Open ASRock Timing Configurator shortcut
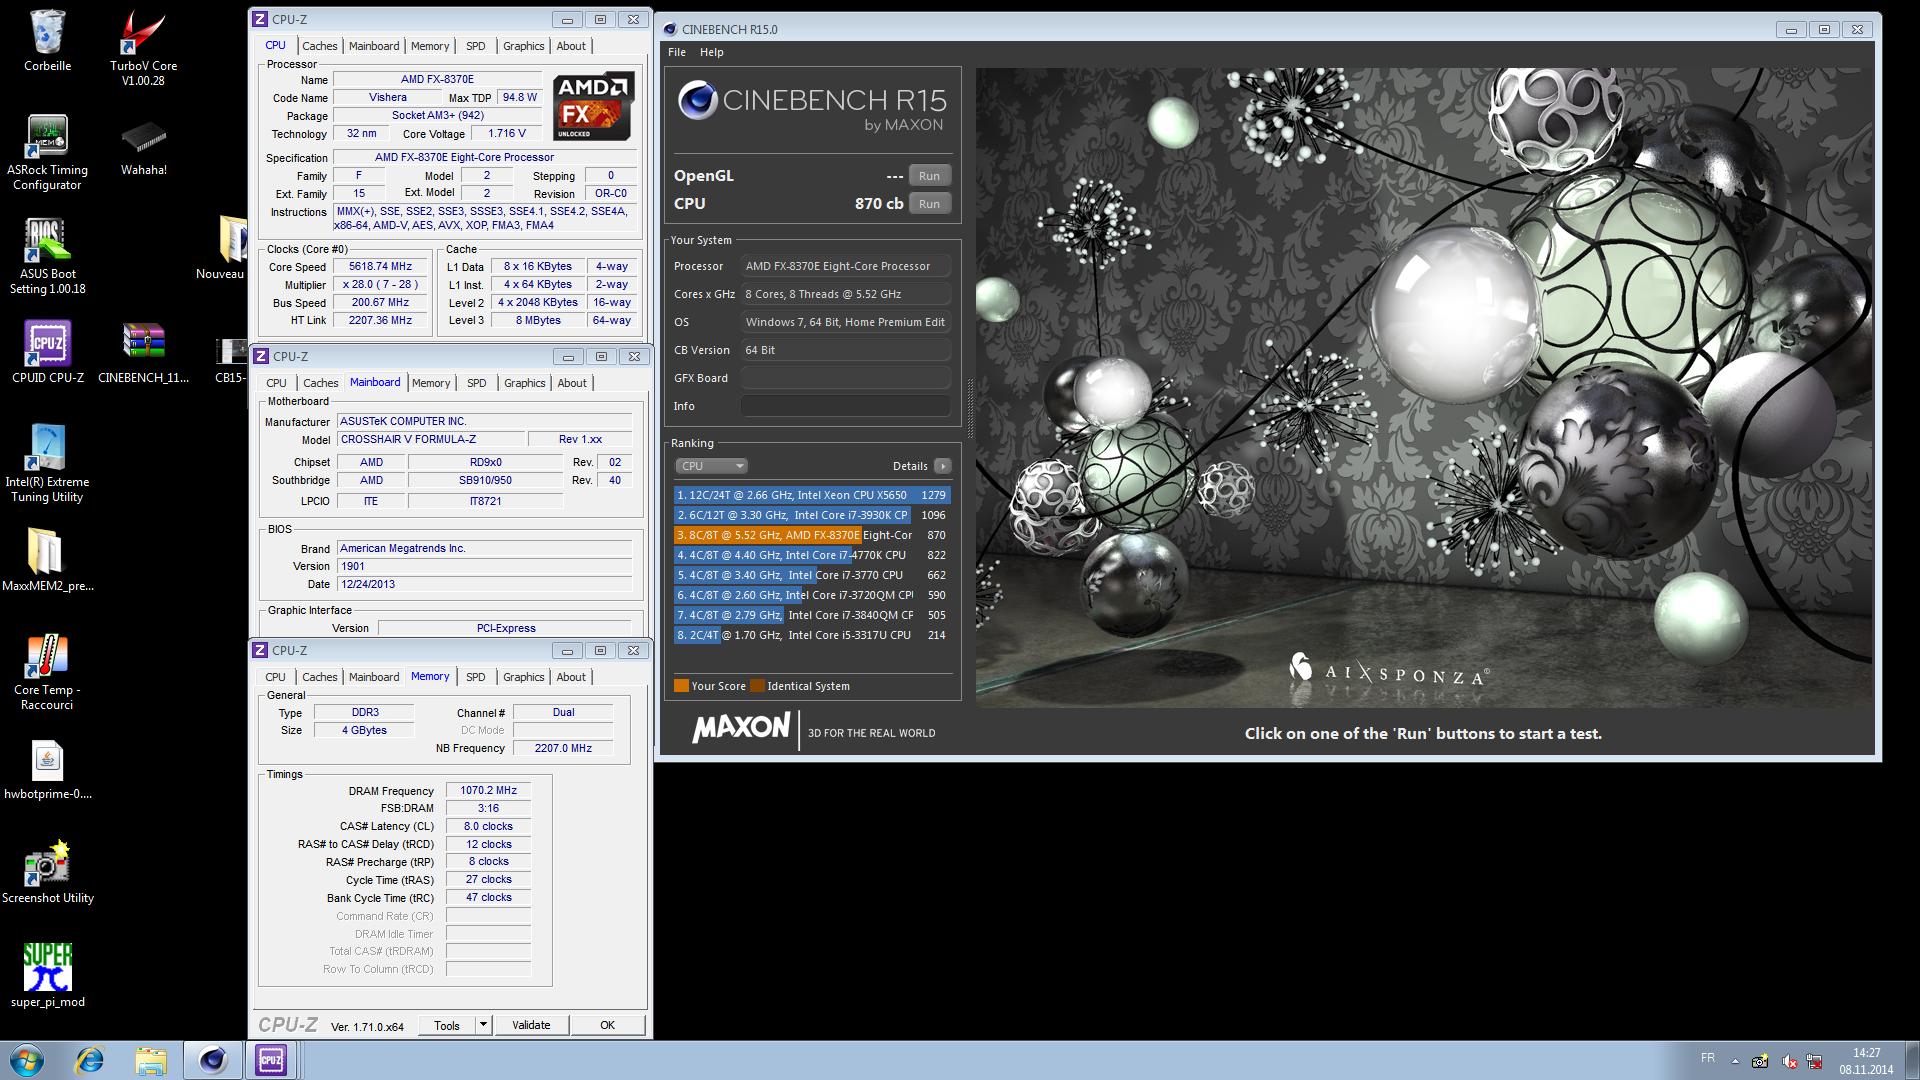The image size is (1920, 1080). pyautogui.click(x=47, y=152)
